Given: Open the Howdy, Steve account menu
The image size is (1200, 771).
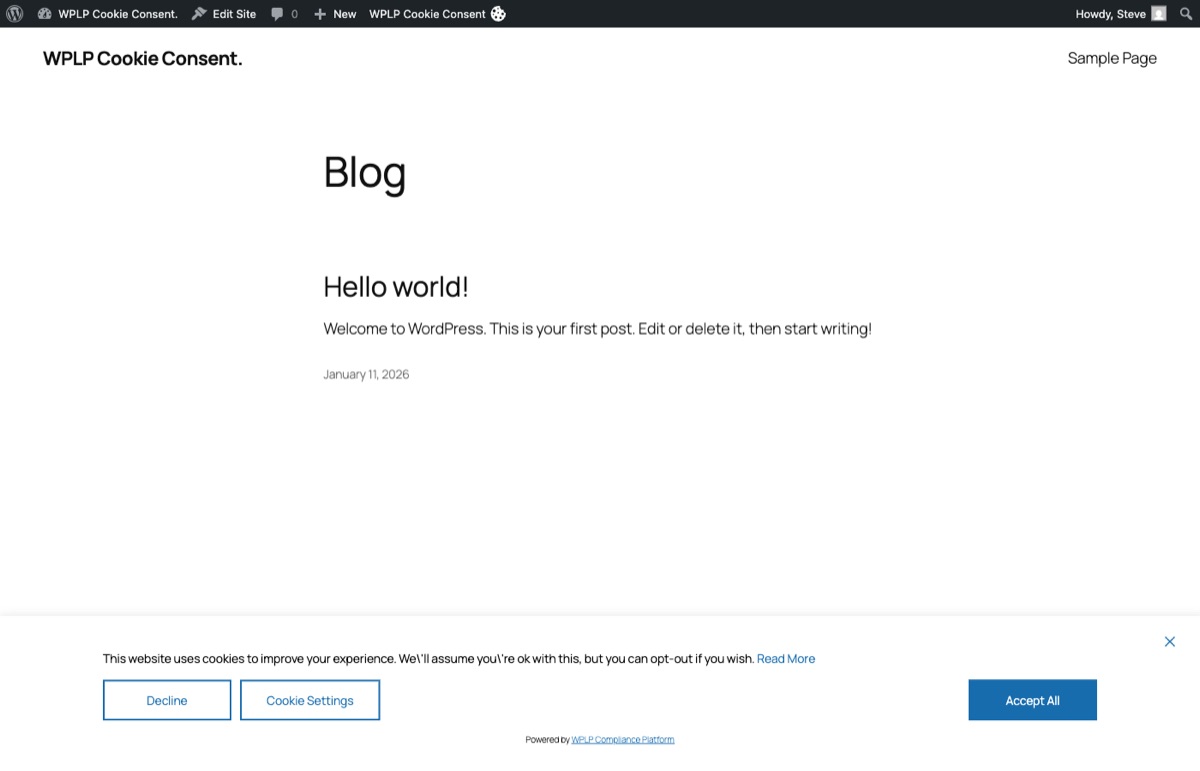Looking at the screenshot, I should tap(1120, 14).
